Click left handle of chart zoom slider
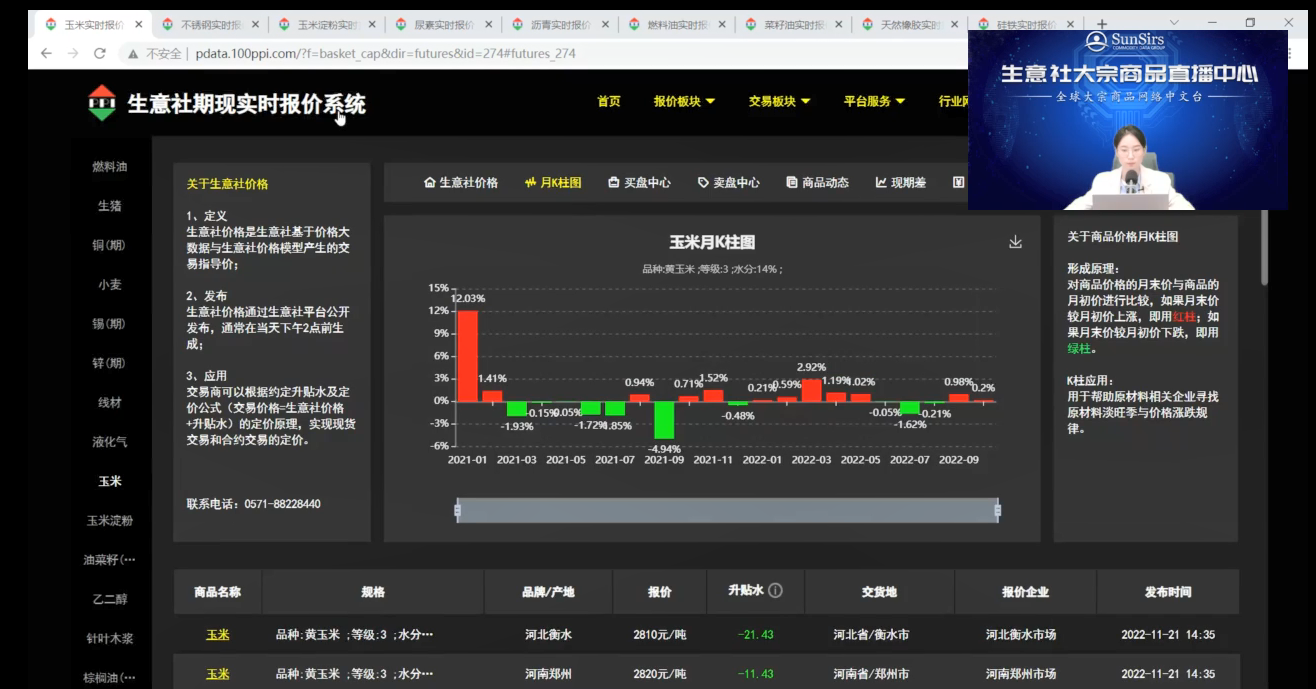Screen dimensions: 1316x689 pyautogui.click(x=458, y=510)
